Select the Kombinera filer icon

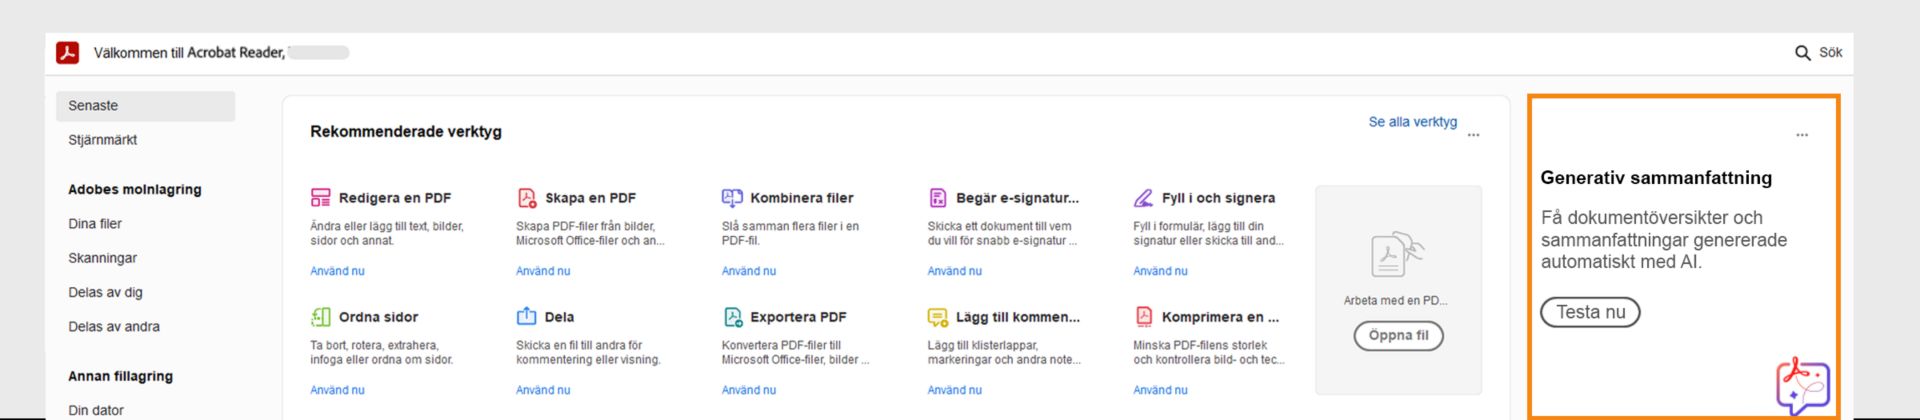(x=732, y=198)
